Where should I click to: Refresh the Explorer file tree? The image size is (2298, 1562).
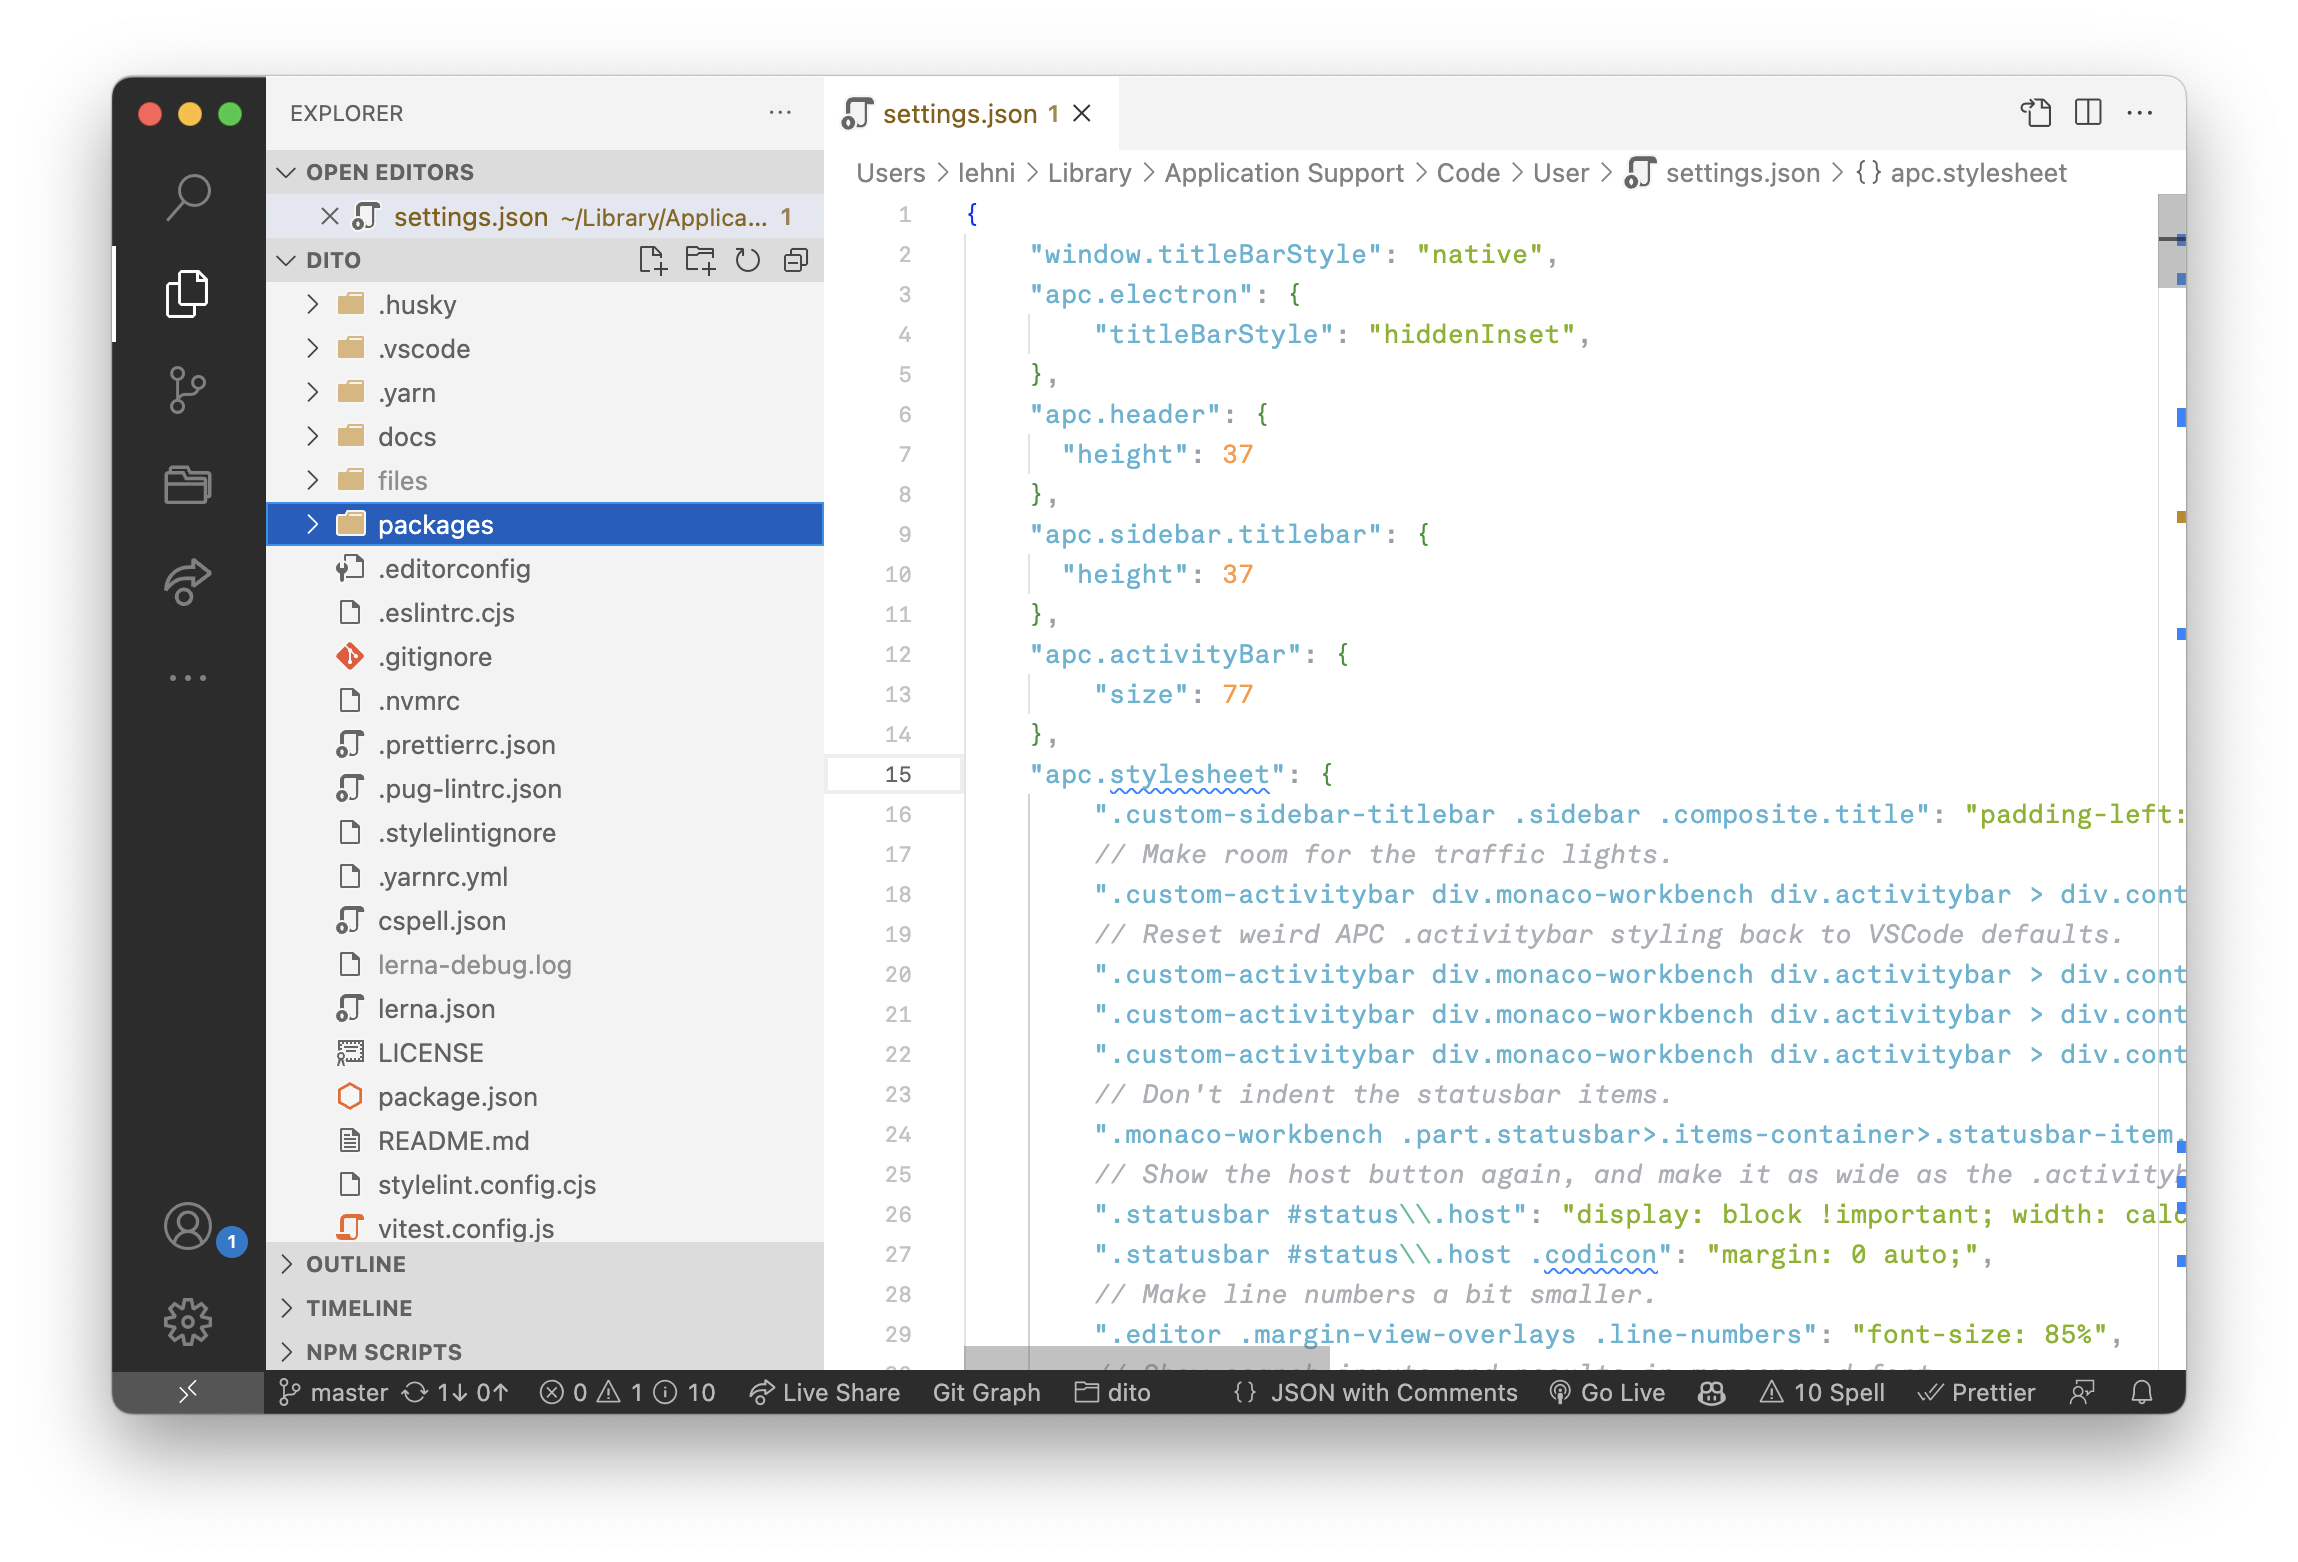coord(748,259)
